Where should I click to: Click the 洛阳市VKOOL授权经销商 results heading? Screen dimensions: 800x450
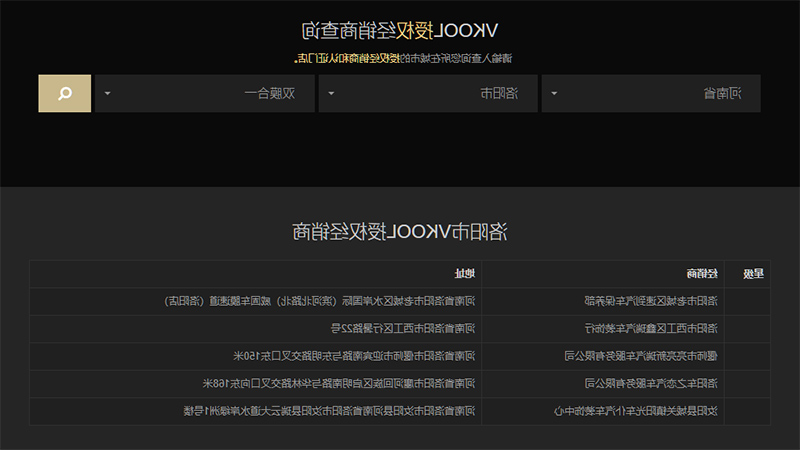point(399,232)
